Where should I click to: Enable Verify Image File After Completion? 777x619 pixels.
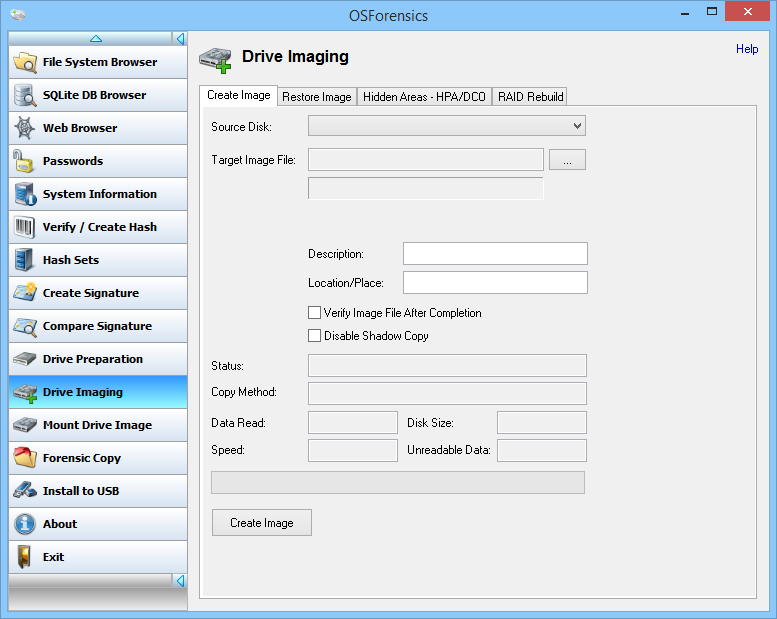tap(314, 312)
